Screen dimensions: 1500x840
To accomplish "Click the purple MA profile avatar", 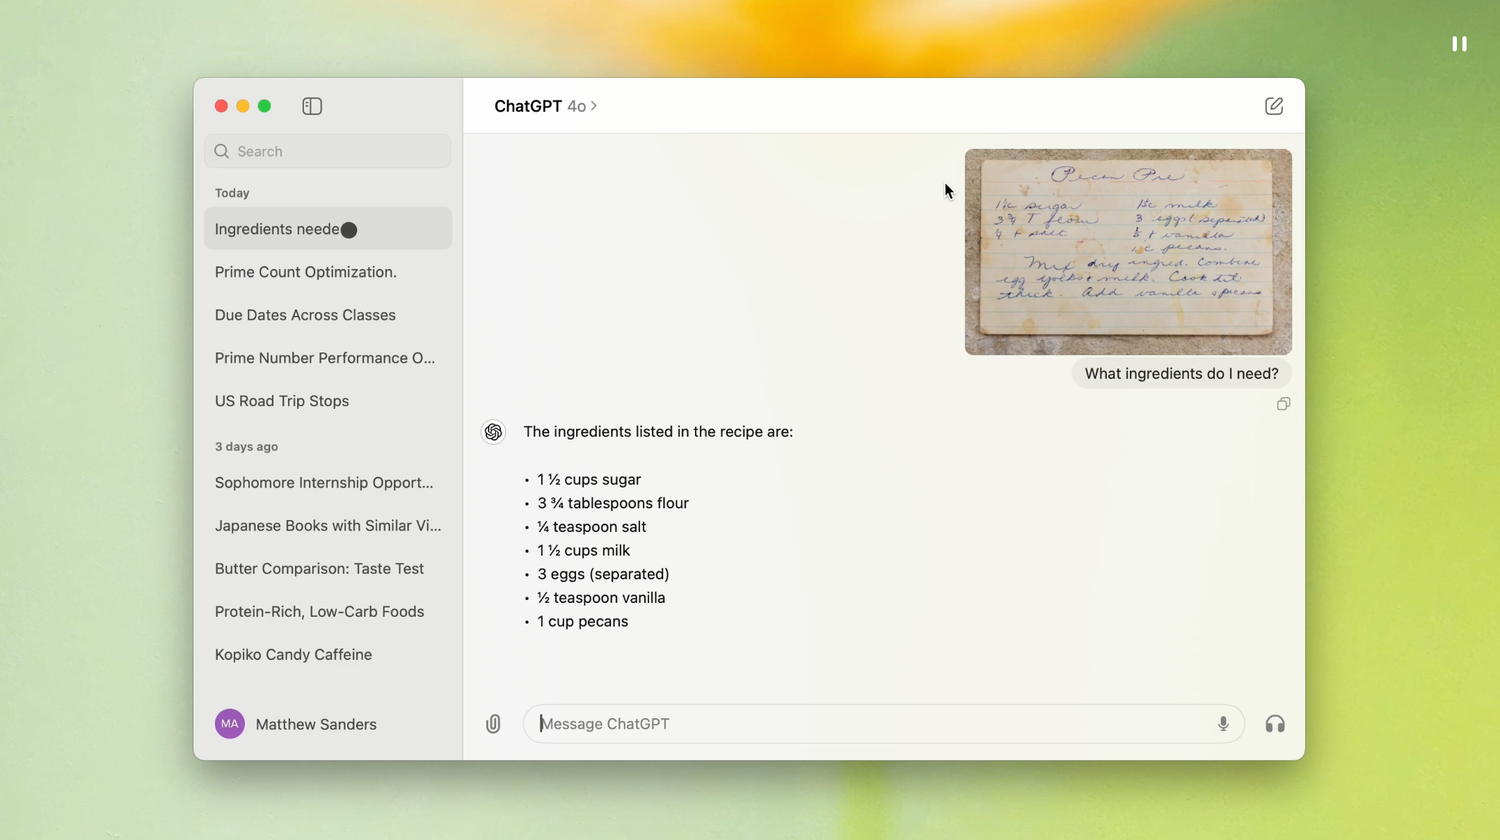I will tap(230, 724).
